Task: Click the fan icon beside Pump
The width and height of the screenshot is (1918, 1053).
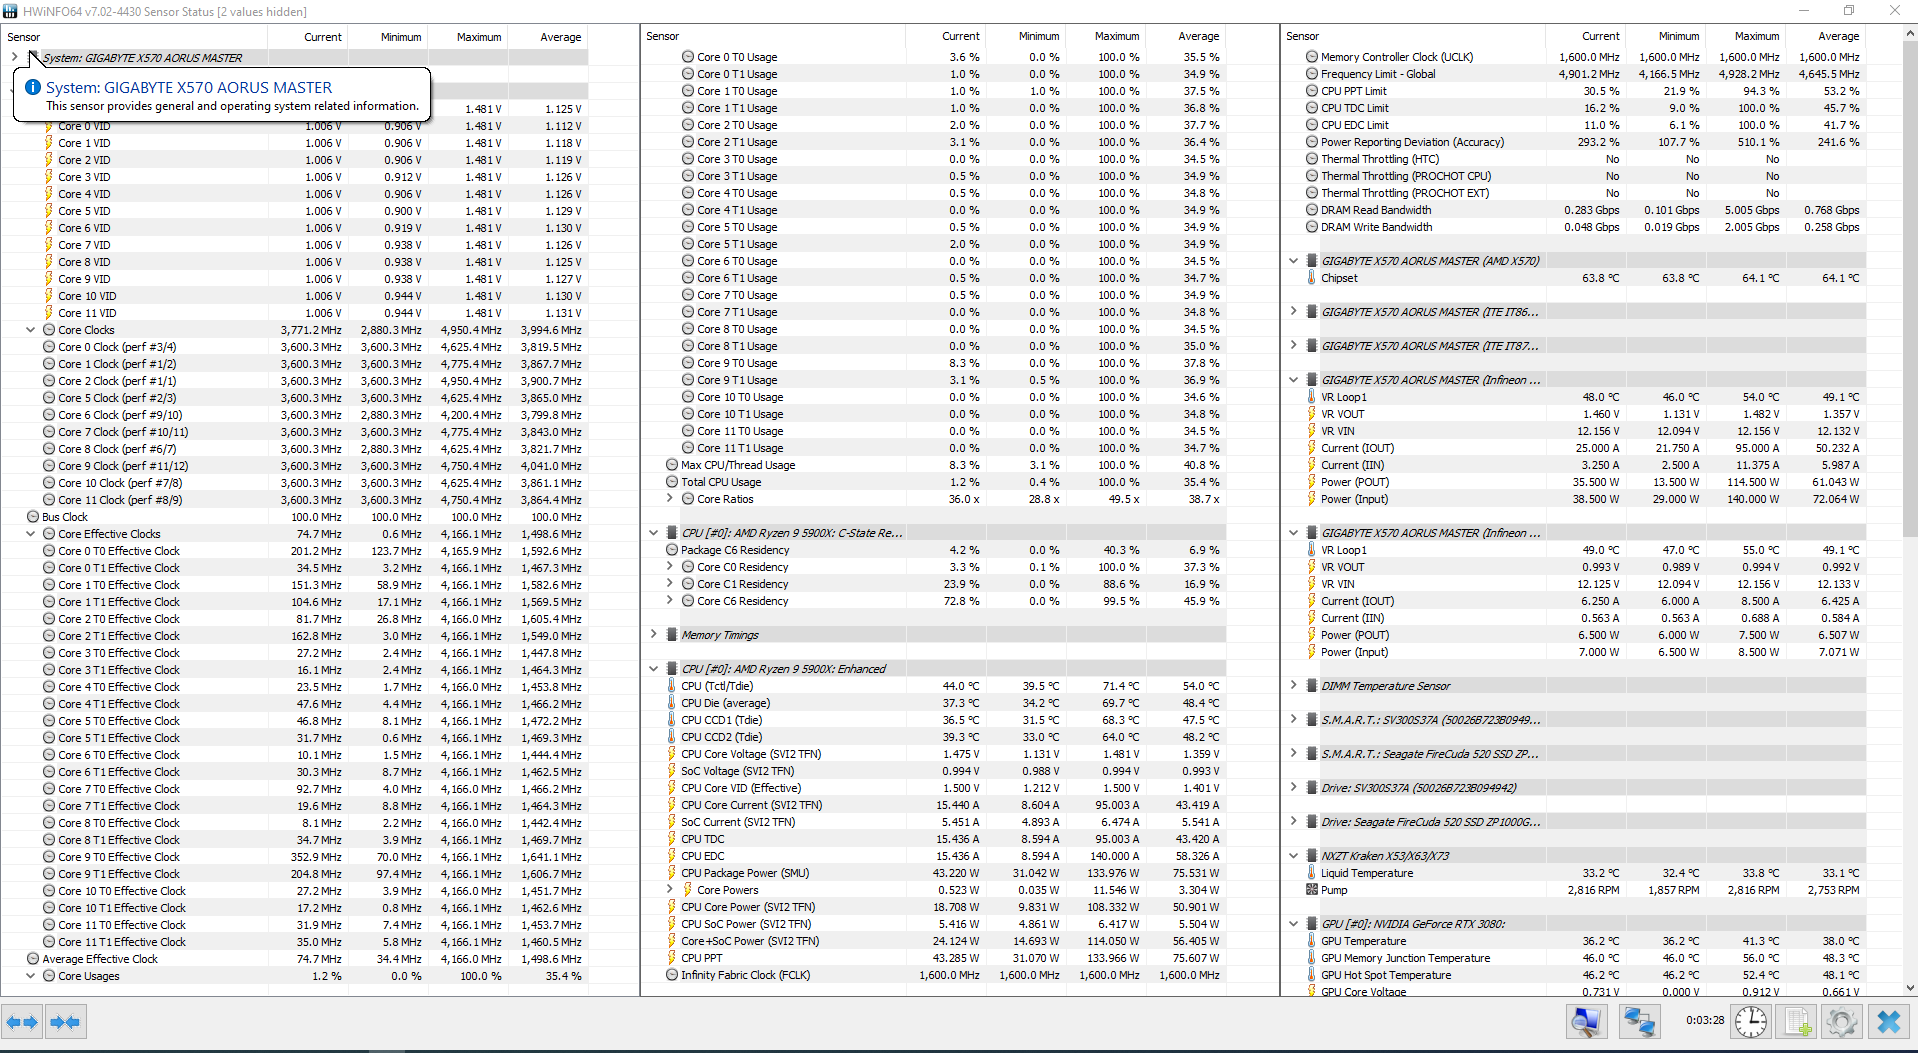Action: (x=1312, y=890)
